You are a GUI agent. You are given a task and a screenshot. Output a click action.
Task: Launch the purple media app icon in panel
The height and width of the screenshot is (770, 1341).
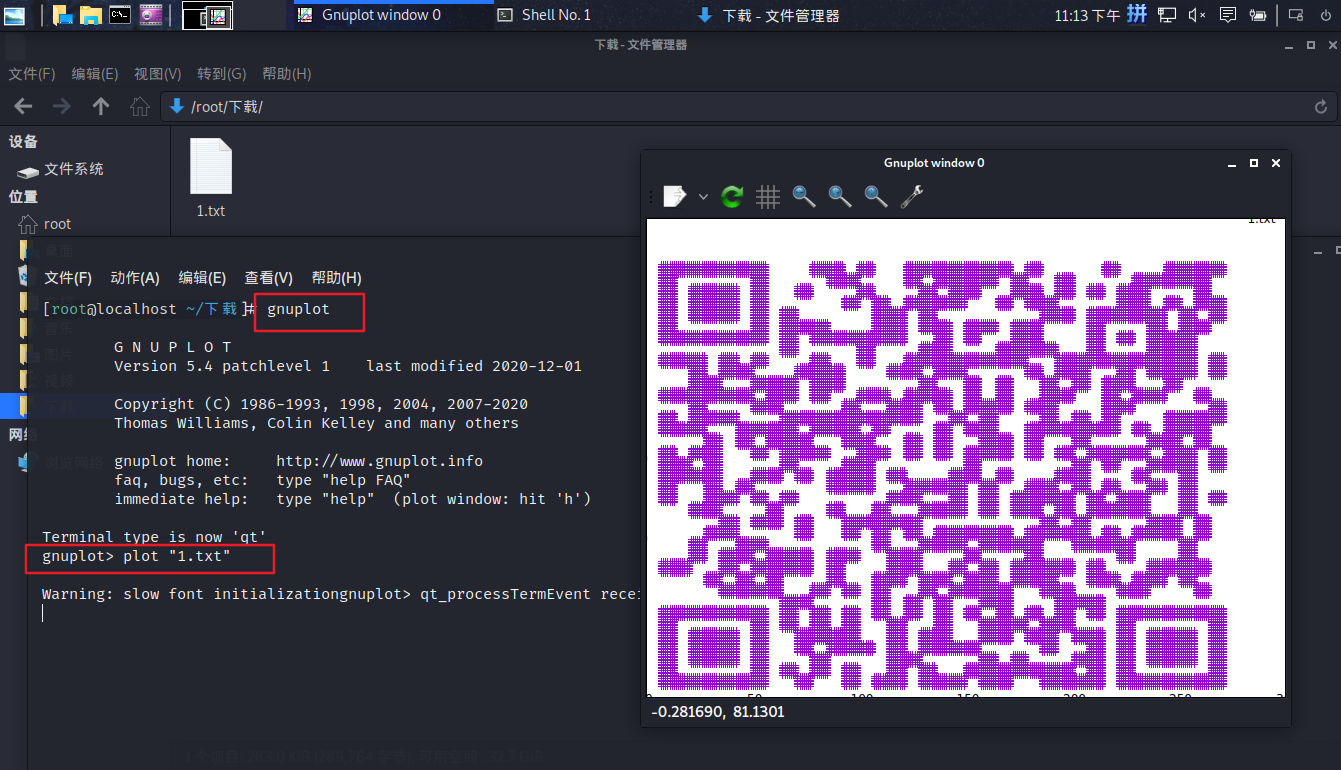click(x=151, y=15)
